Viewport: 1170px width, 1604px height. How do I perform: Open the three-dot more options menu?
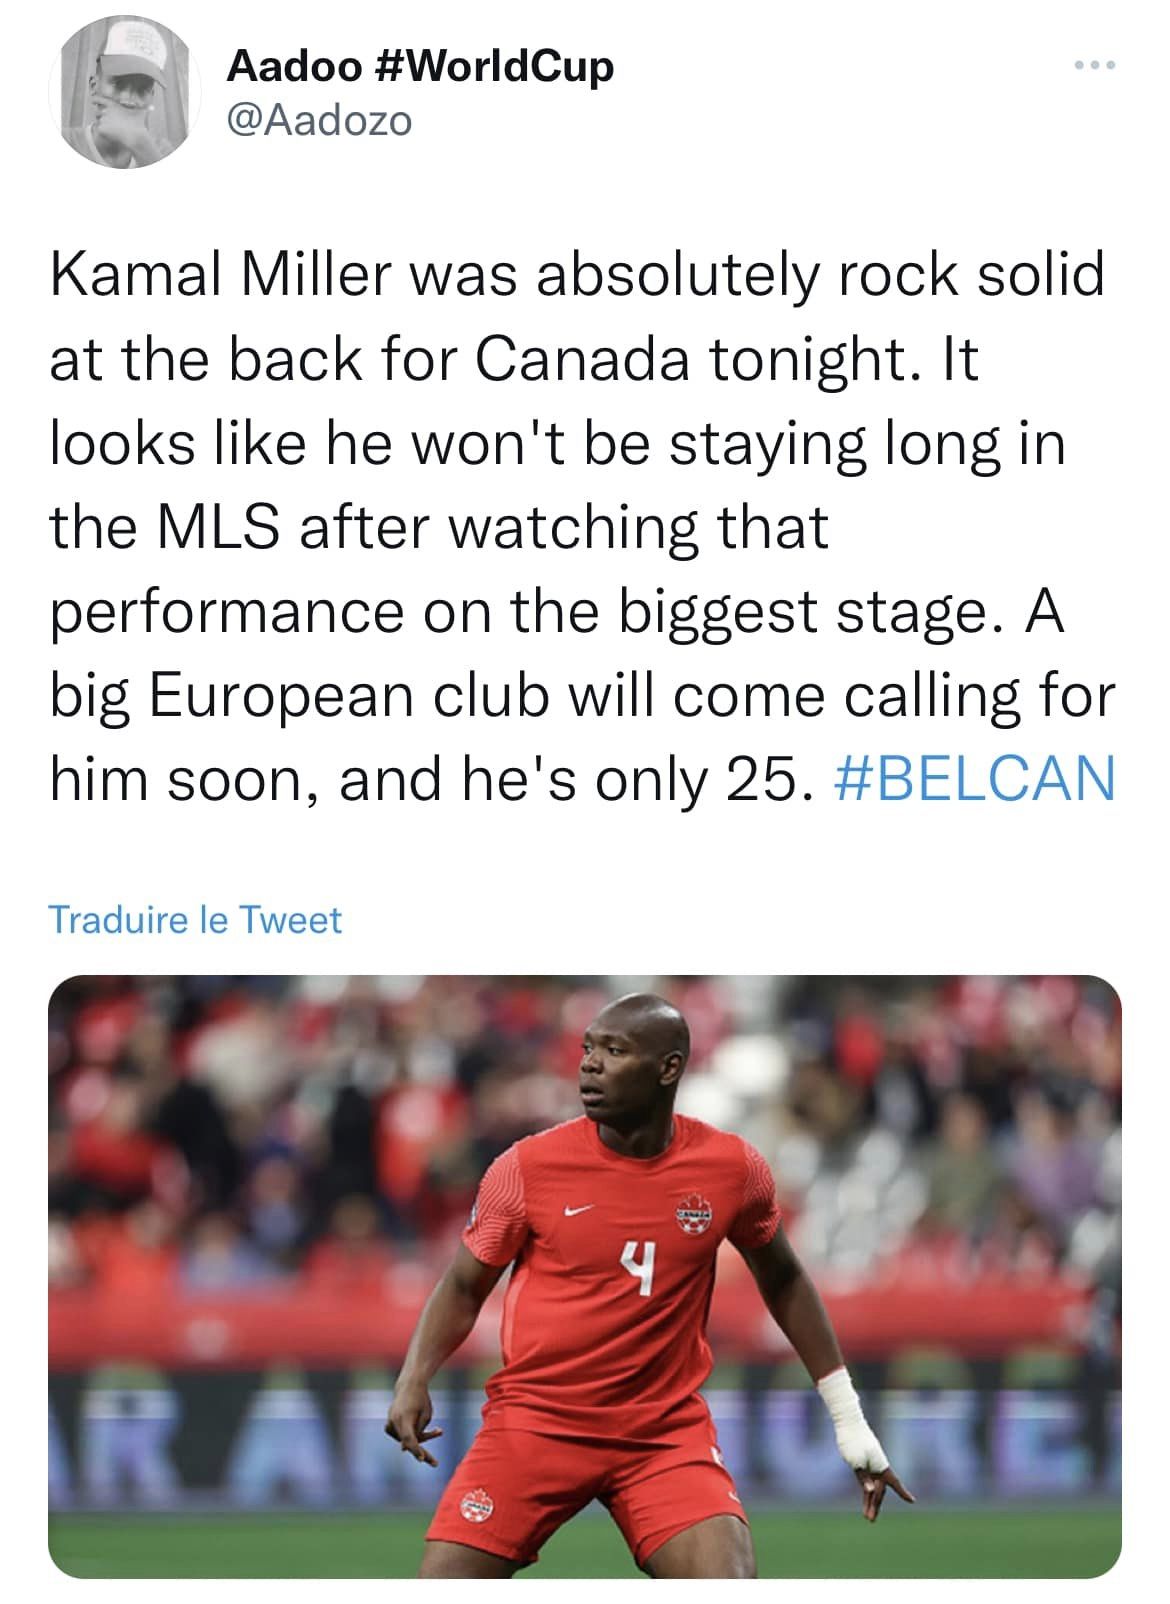click(x=1094, y=67)
